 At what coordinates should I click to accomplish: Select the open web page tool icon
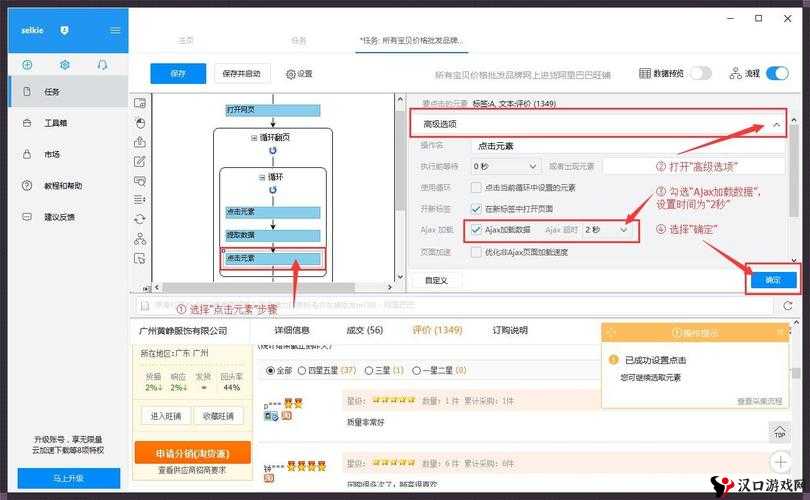pos(139,103)
